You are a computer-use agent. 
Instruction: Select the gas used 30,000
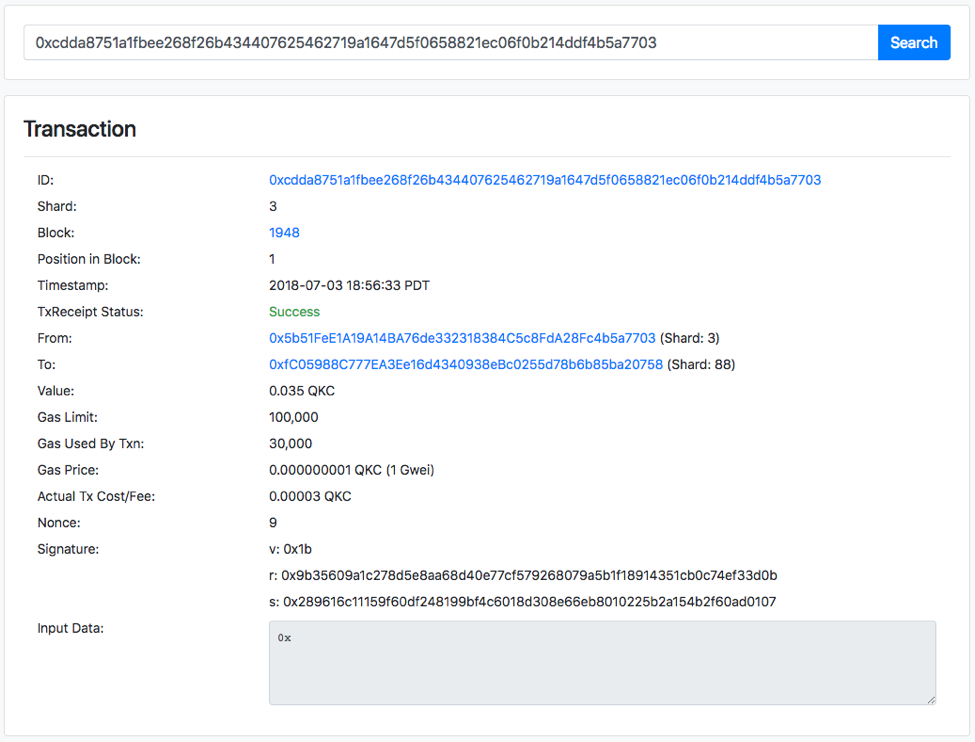point(290,443)
